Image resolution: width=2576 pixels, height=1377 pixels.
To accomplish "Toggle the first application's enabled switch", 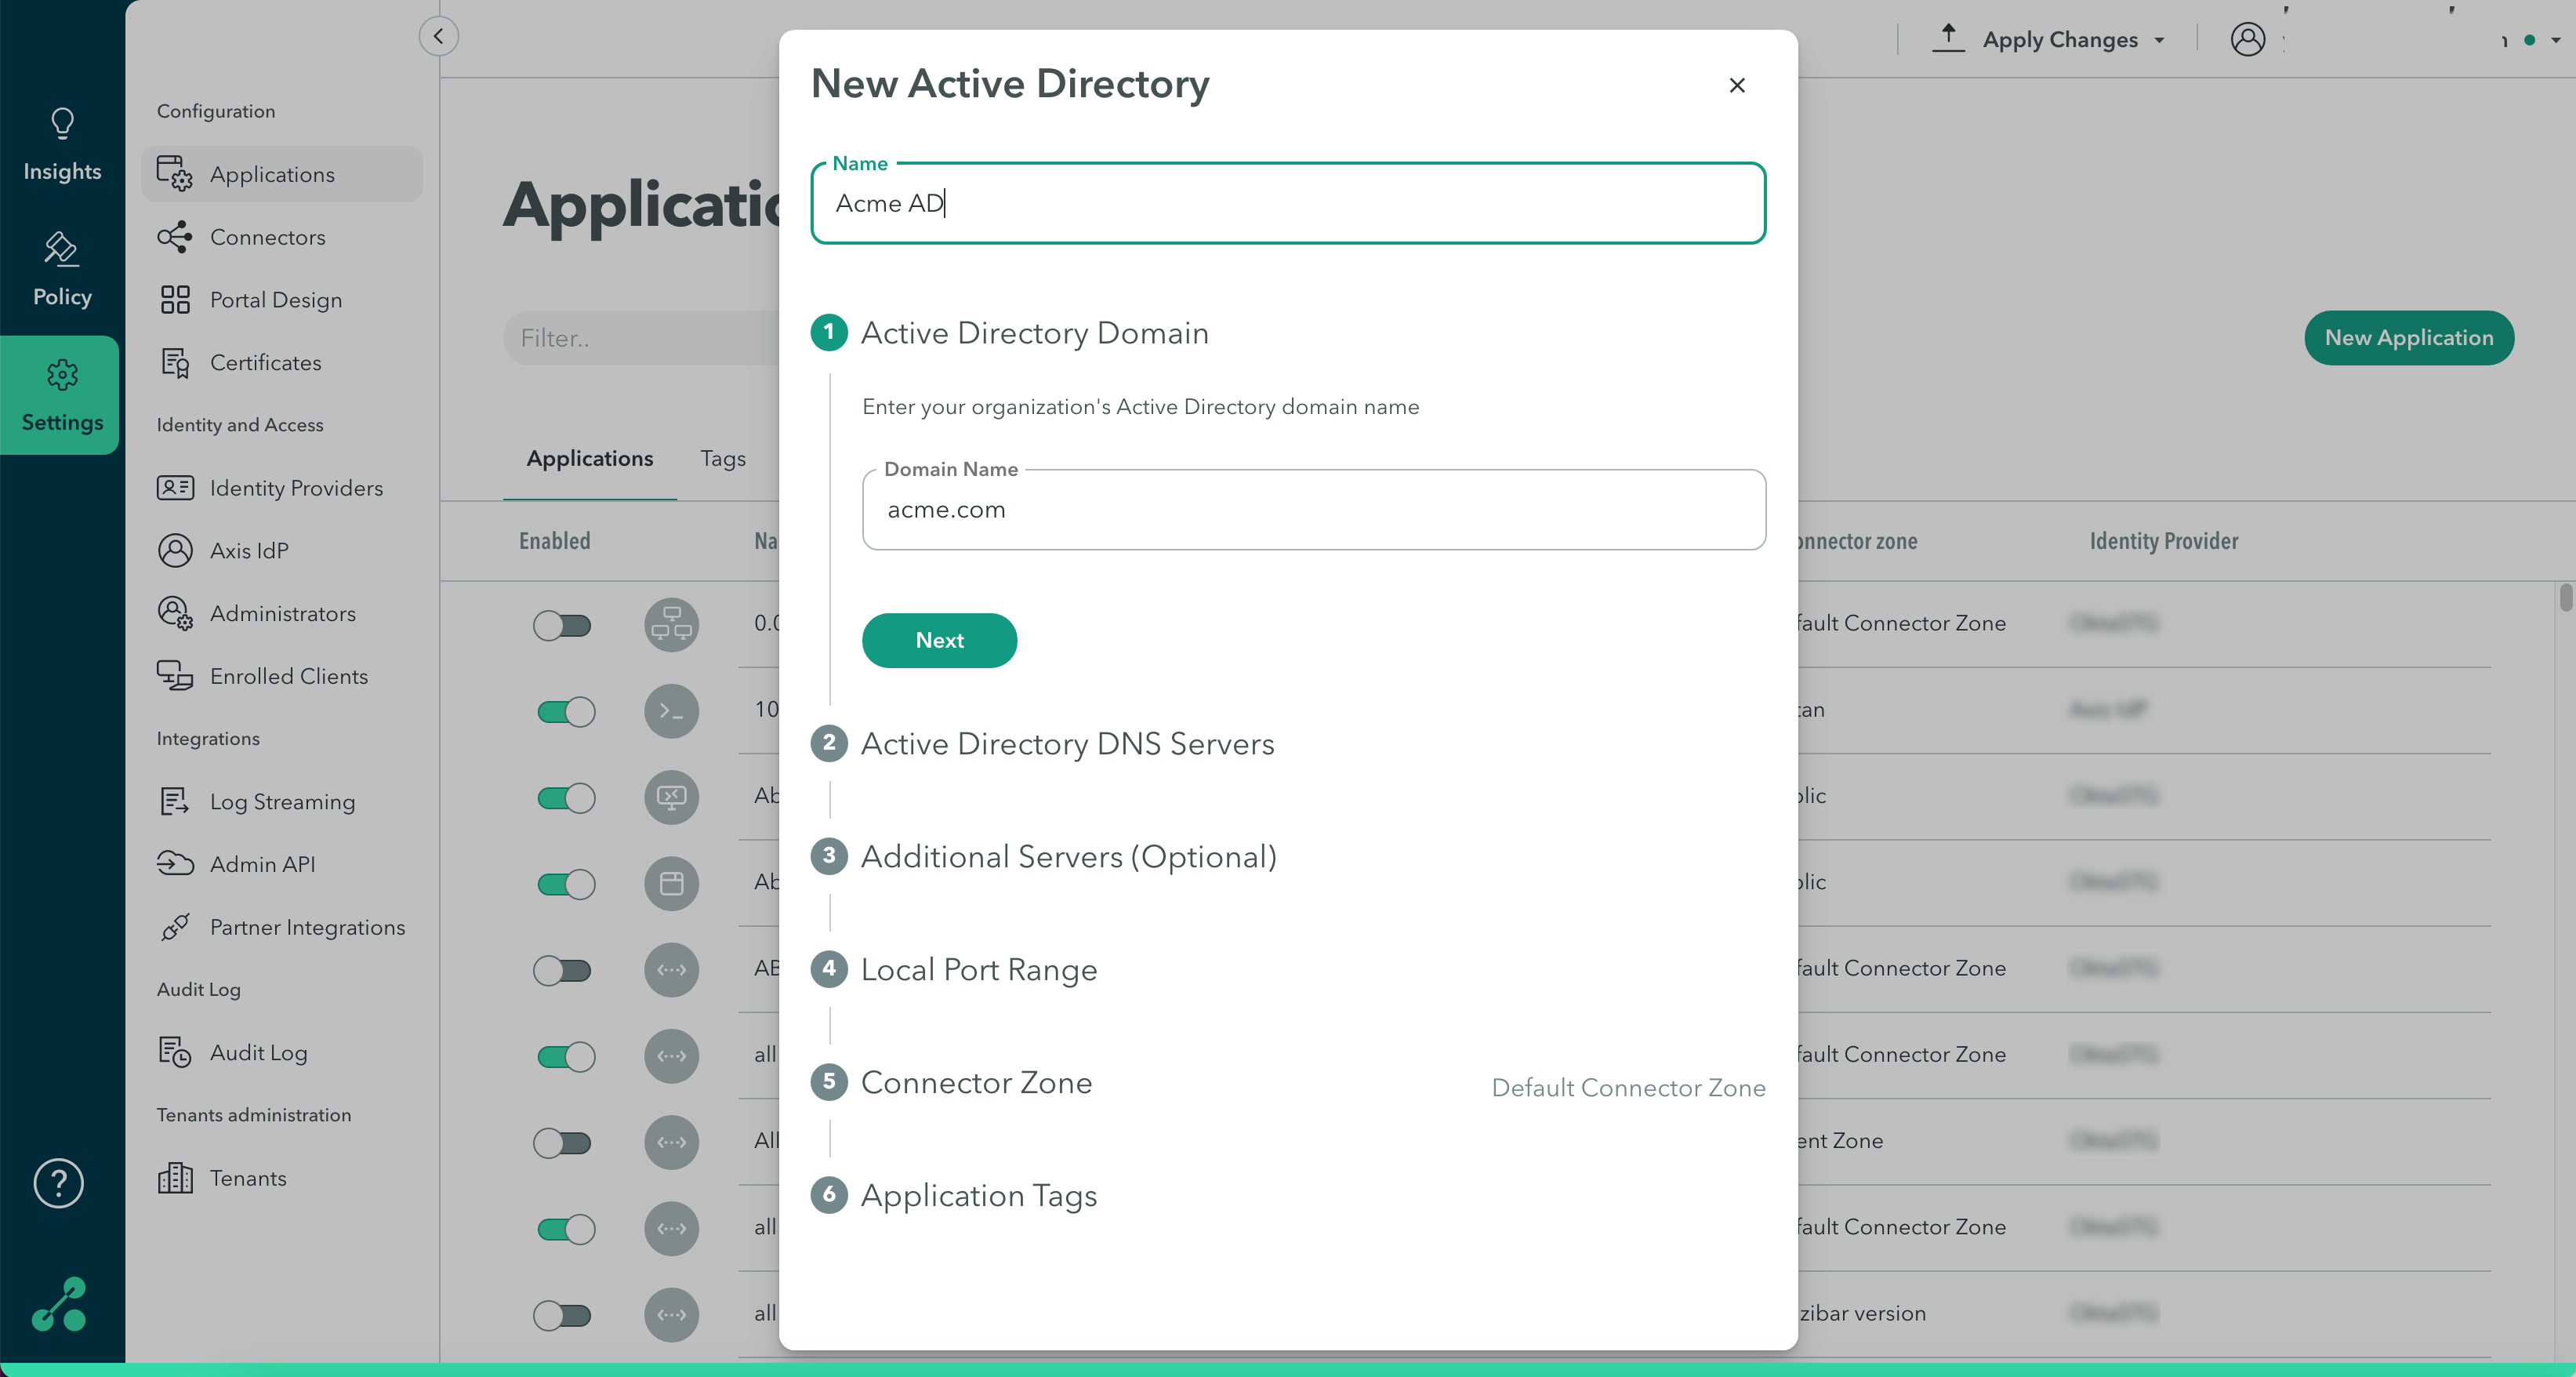I will pyautogui.click(x=563, y=626).
